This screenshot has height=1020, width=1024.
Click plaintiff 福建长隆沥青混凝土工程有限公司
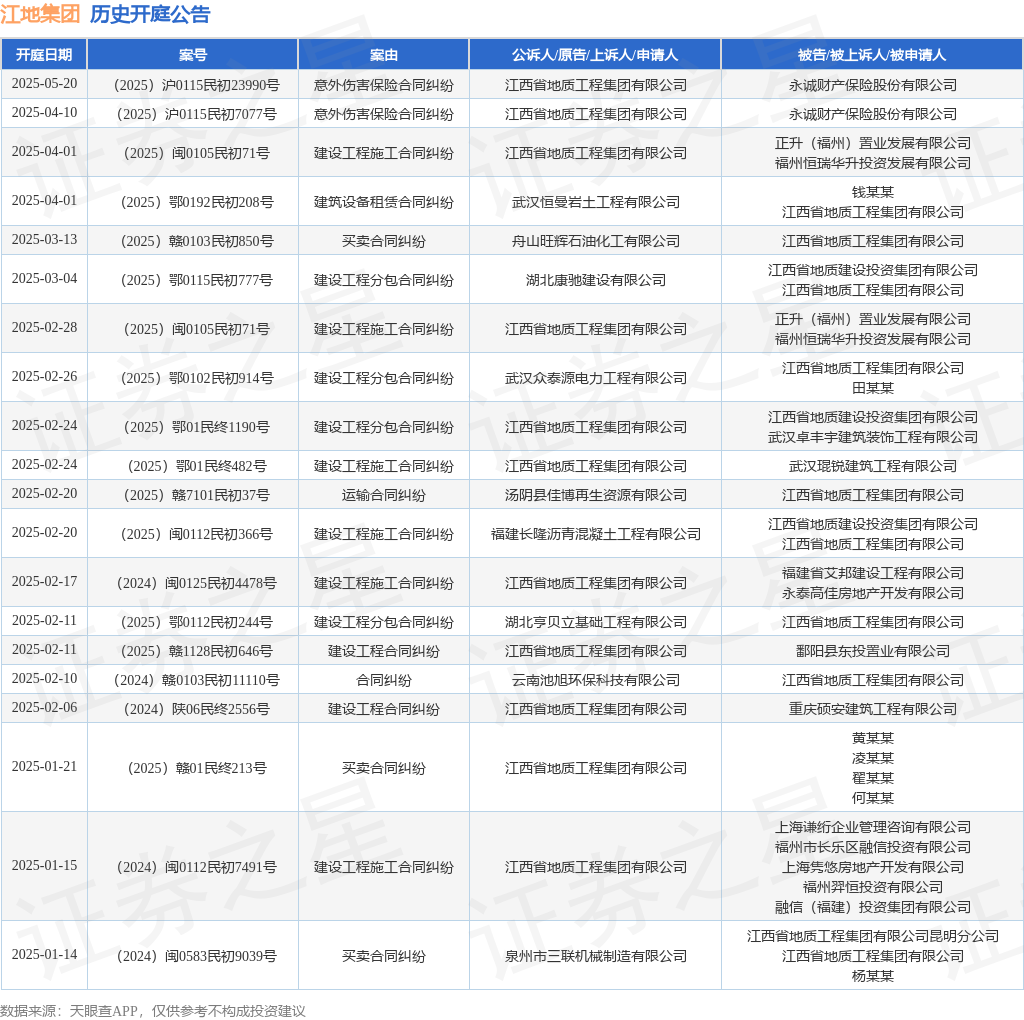click(x=596, y=534)
